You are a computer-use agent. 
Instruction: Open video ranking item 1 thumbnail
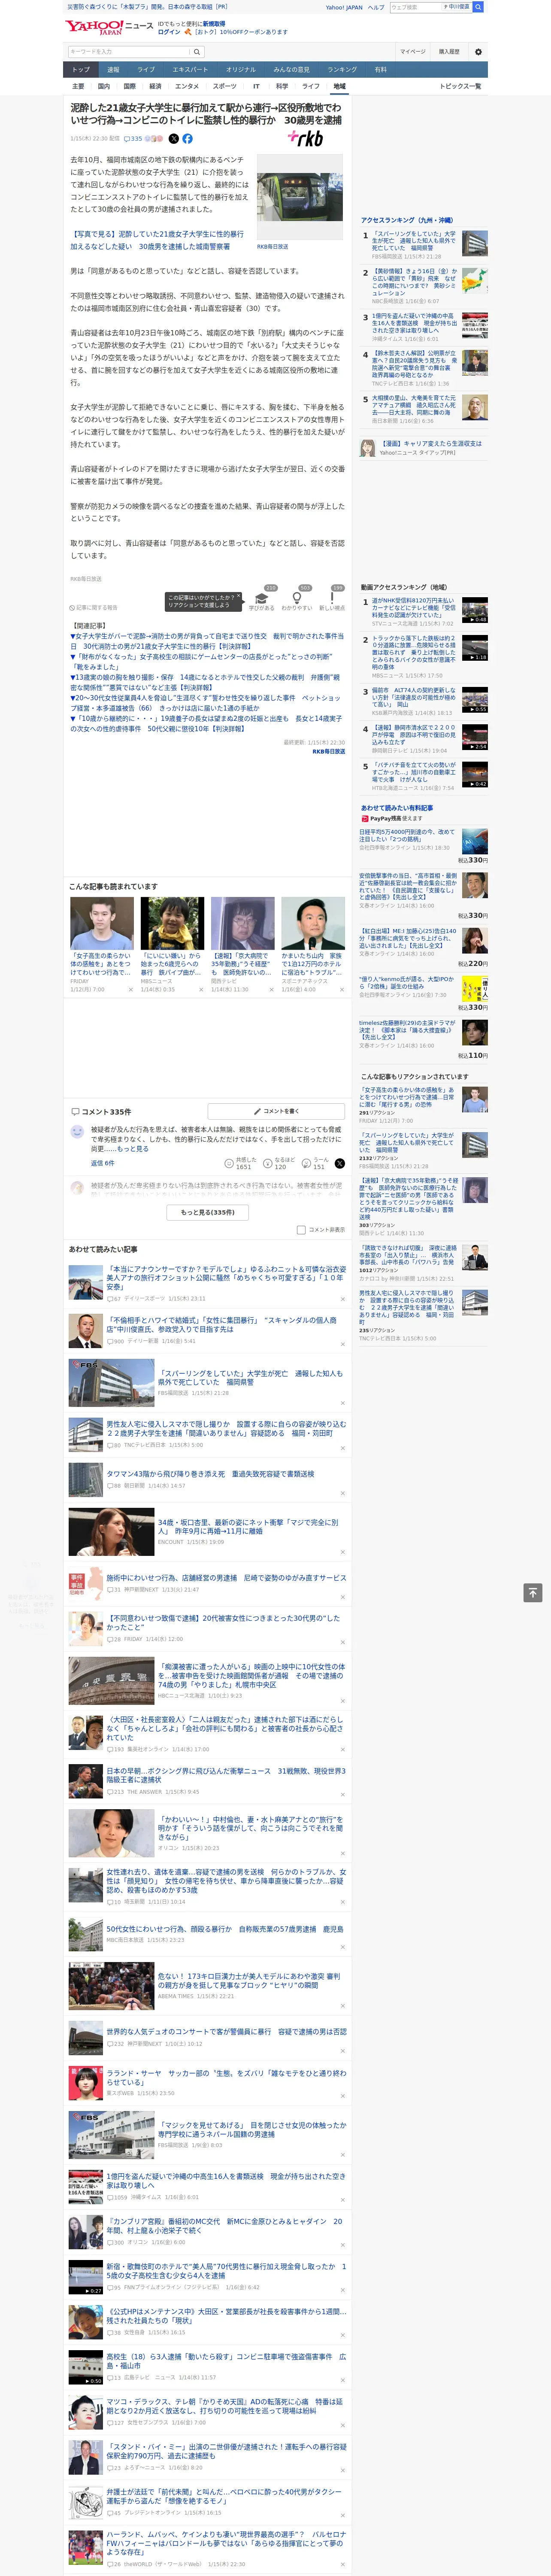tap(474, 610)
